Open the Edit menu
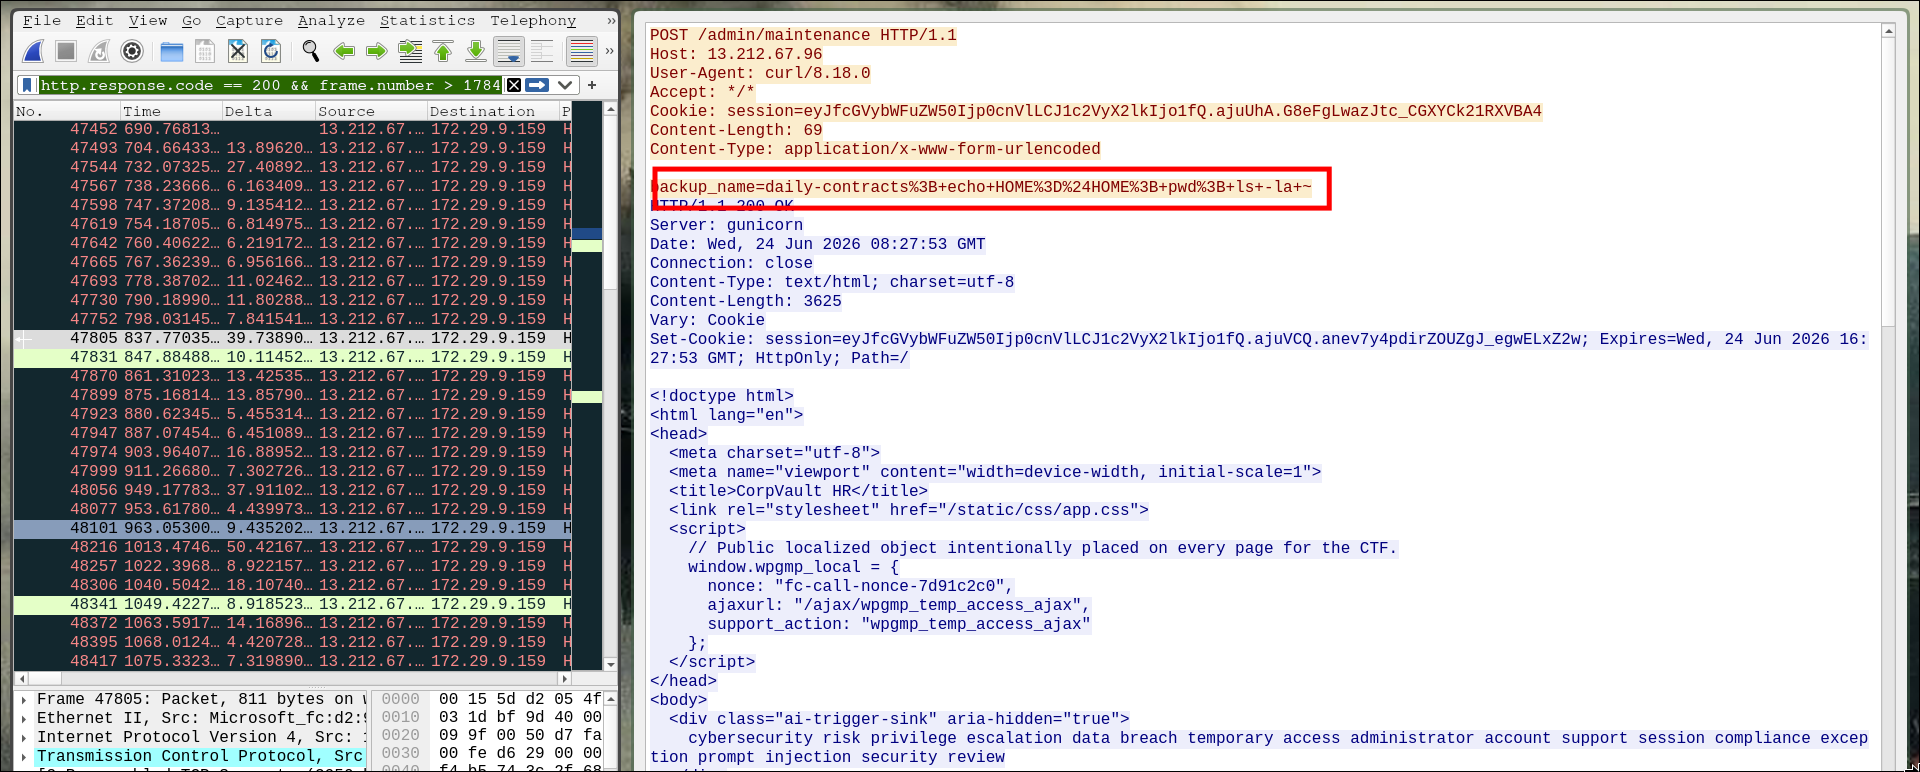The height and width of the screenshot is (772, 1920). pyautogui.click(x=95, y=20)
